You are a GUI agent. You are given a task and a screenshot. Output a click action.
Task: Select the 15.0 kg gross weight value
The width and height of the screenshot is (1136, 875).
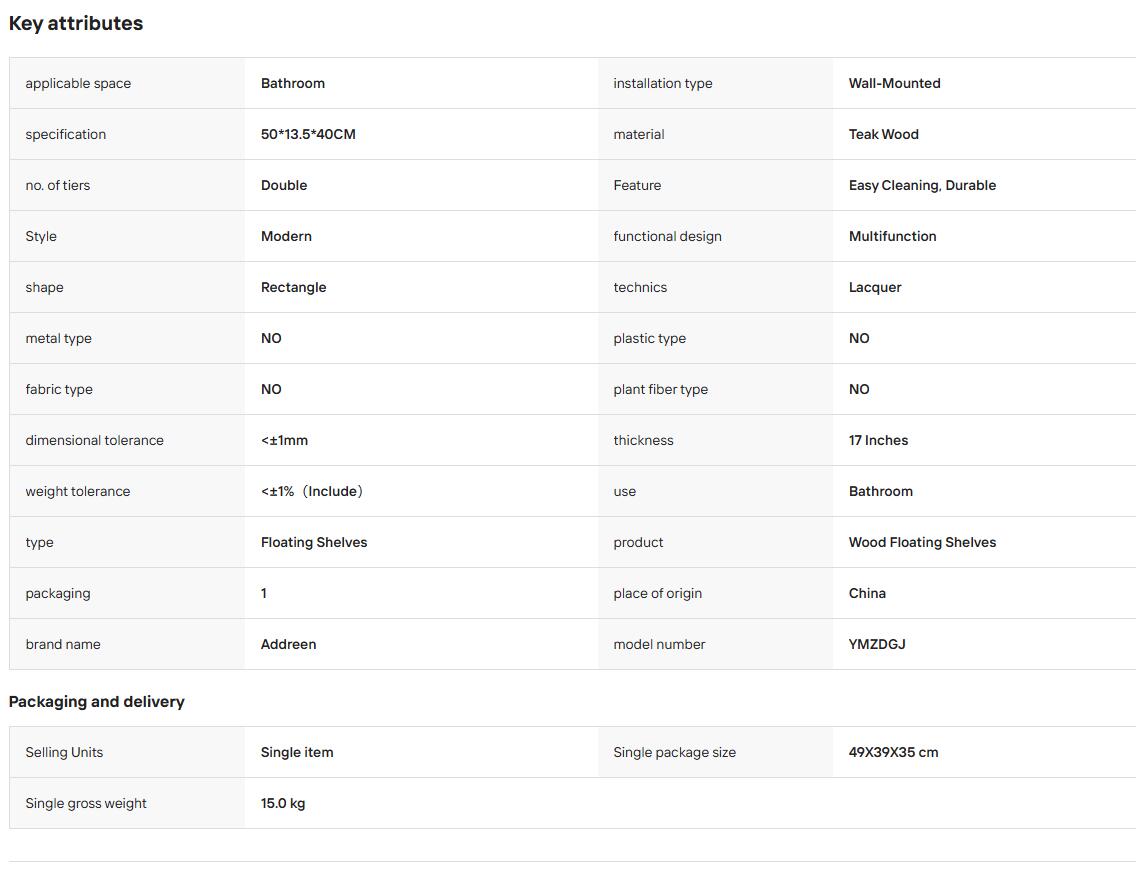283,803
